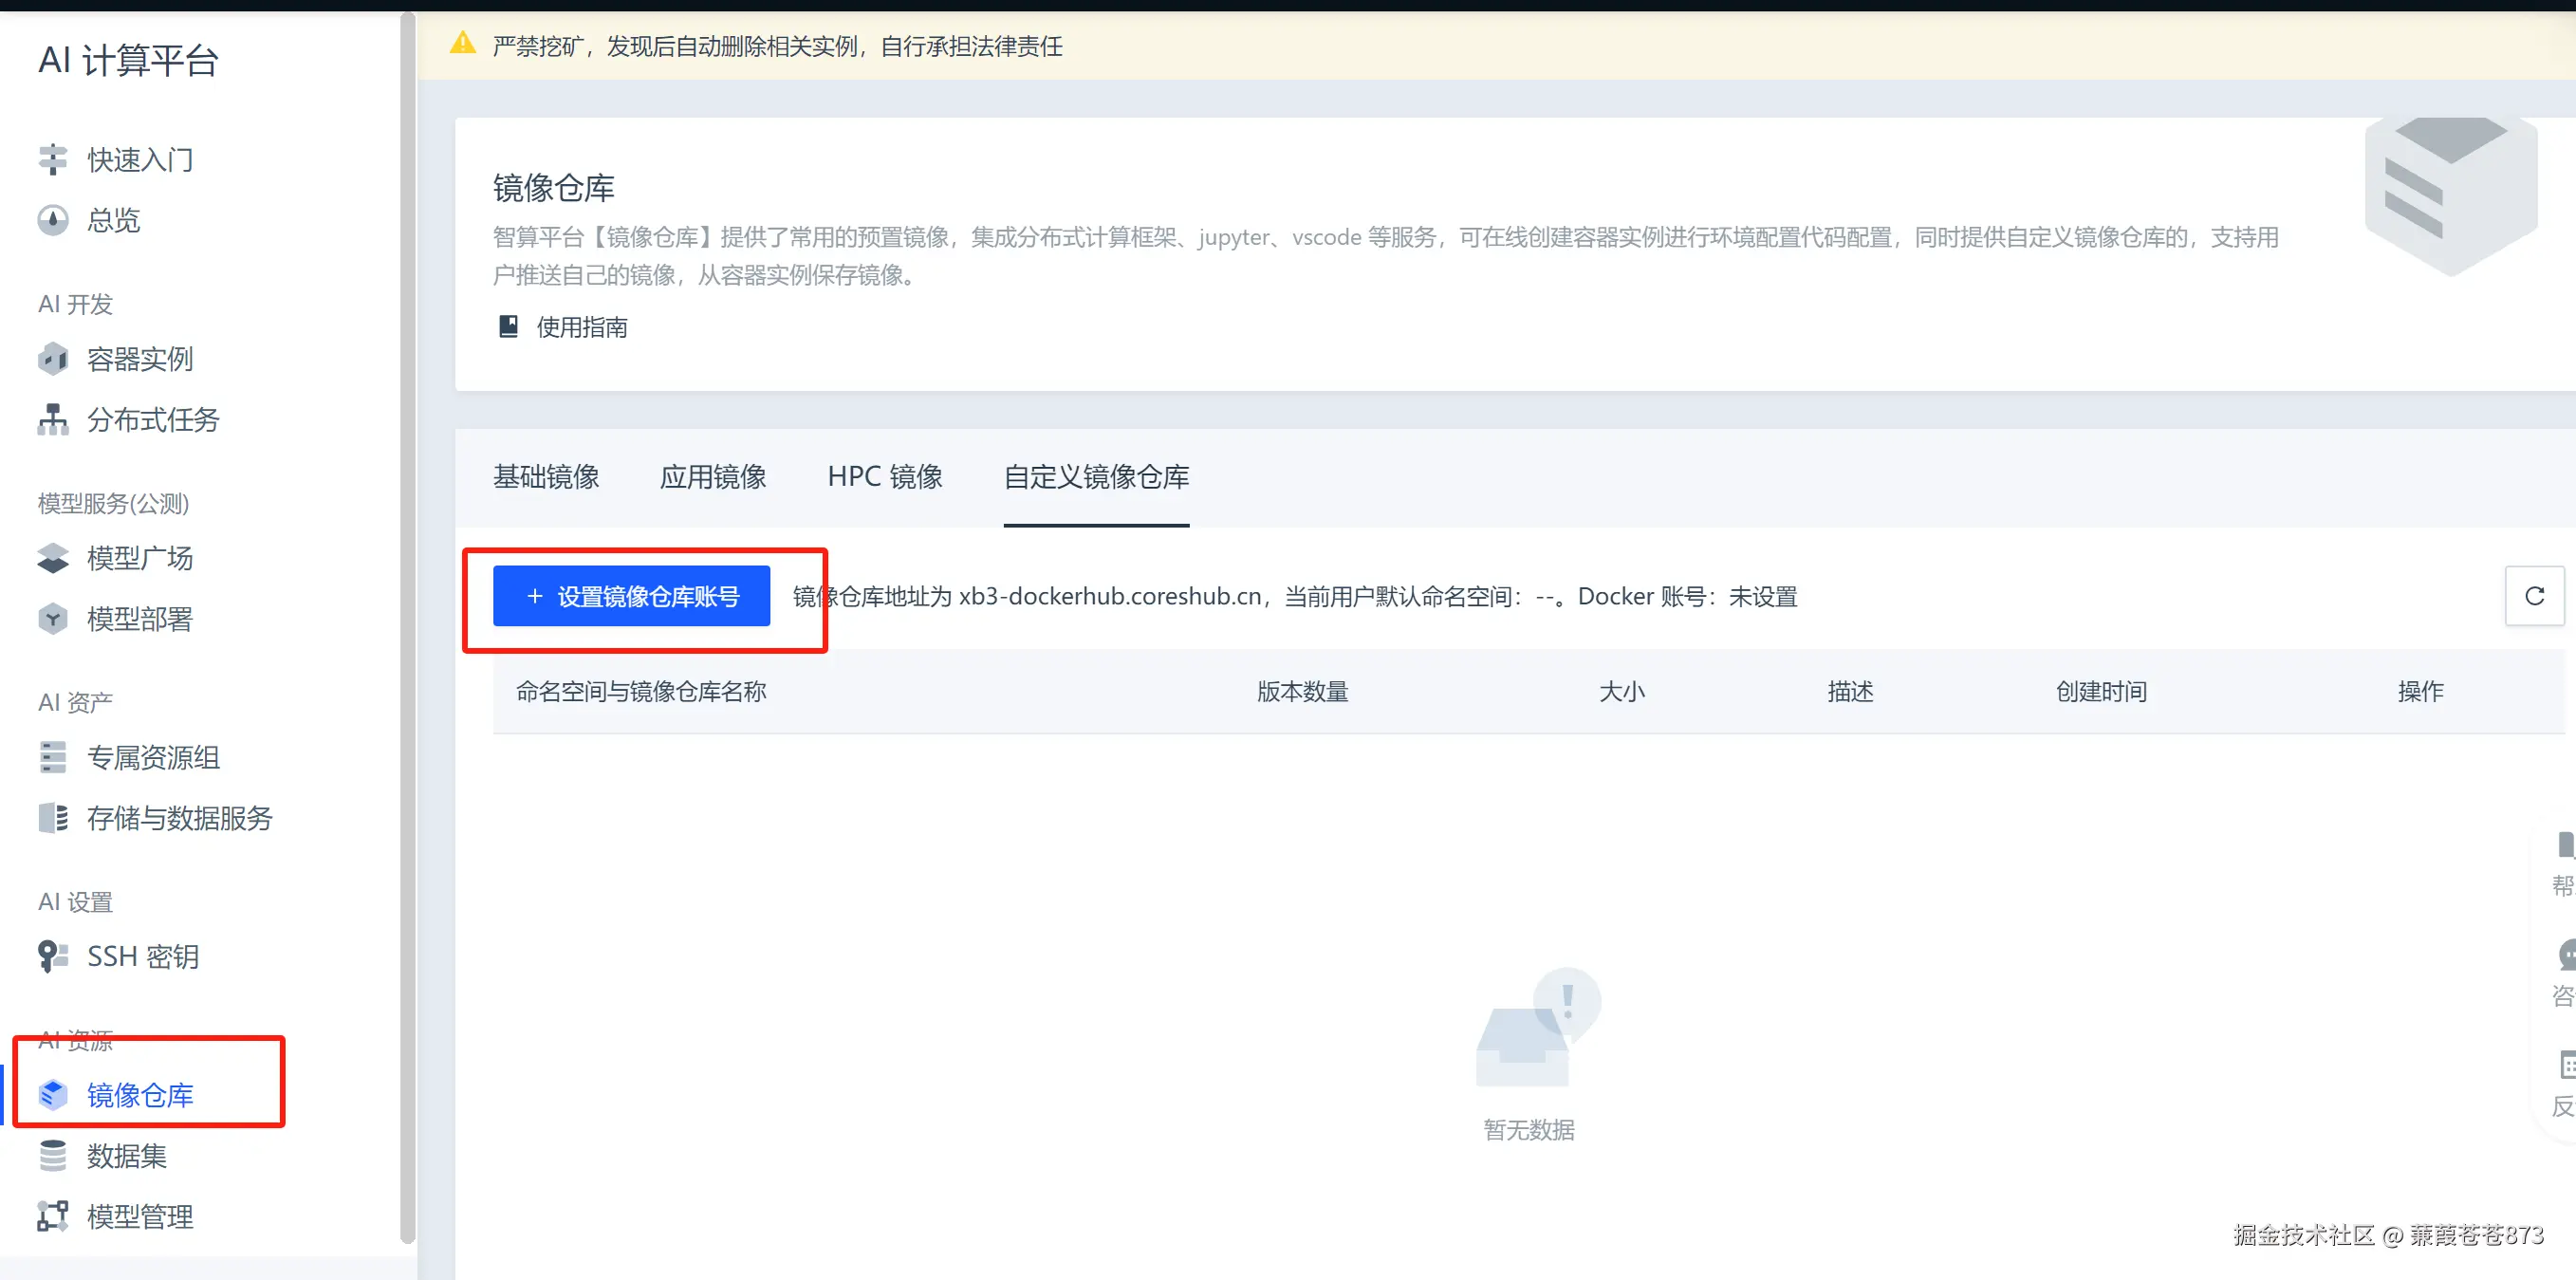Viewport: 2576px width, 1280px height.
Task: Click the SSH 密钥 key icon
Action: coord(52,956)
